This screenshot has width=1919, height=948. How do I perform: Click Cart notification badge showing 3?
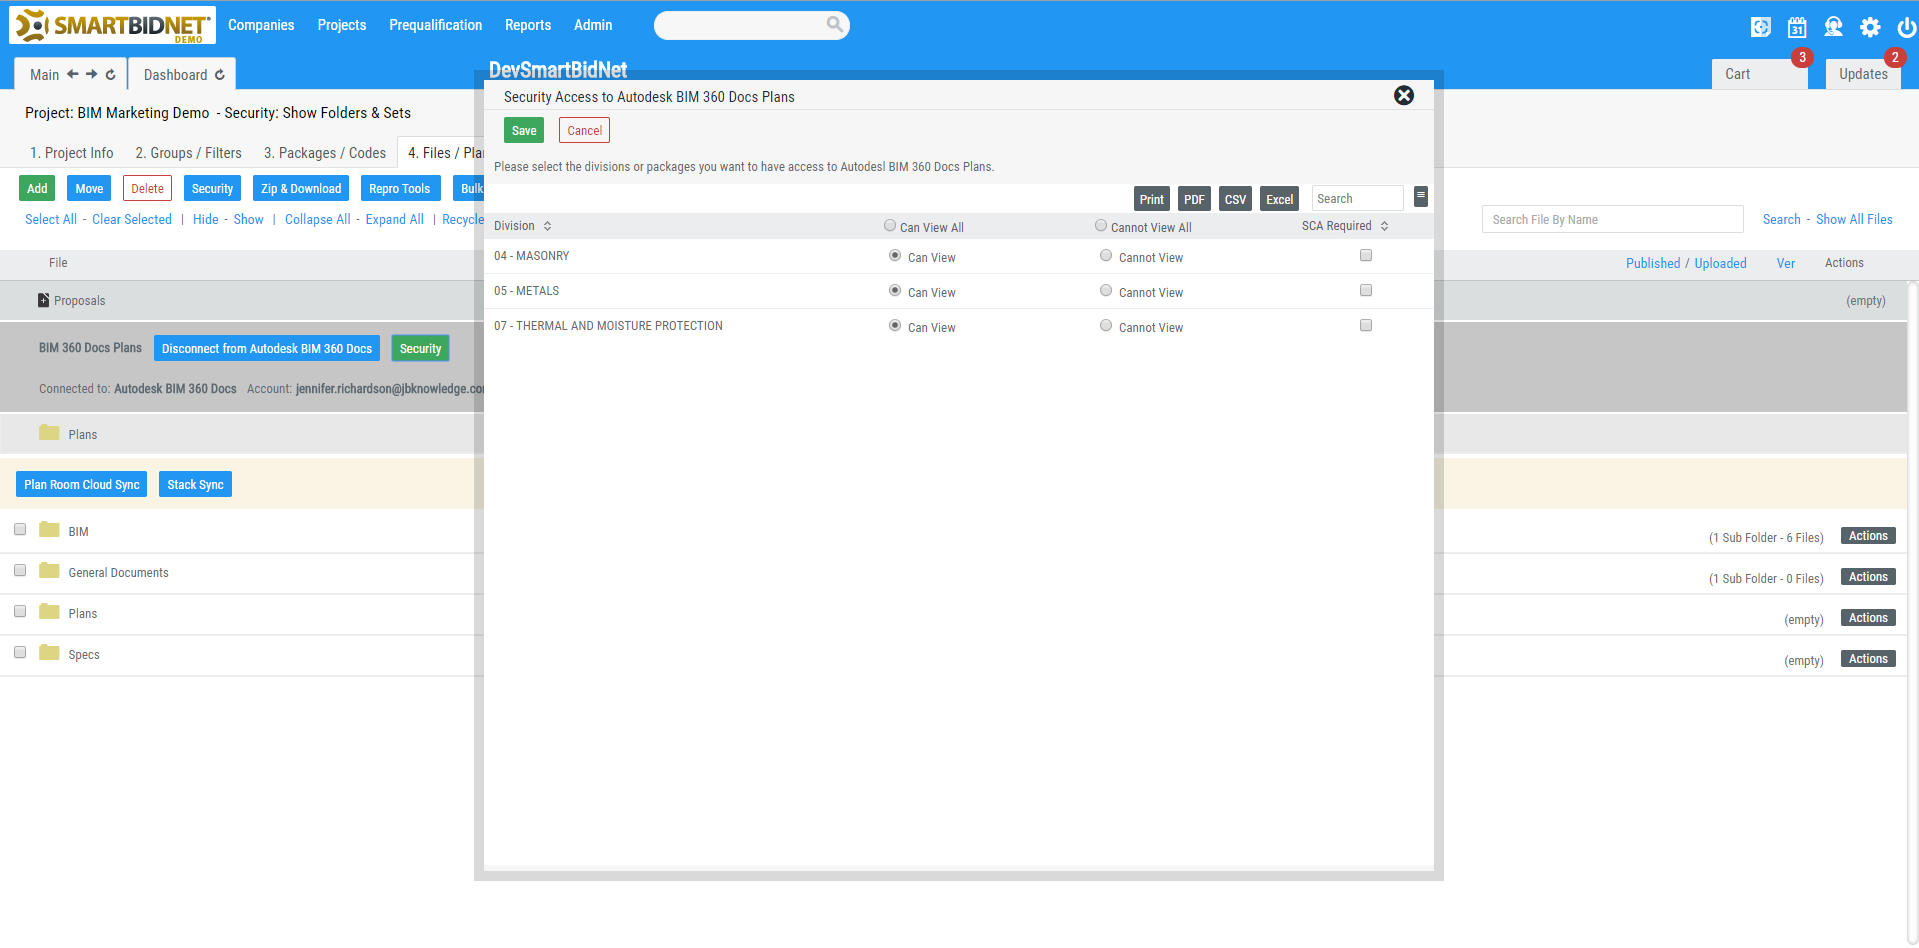coord(1802,57)
